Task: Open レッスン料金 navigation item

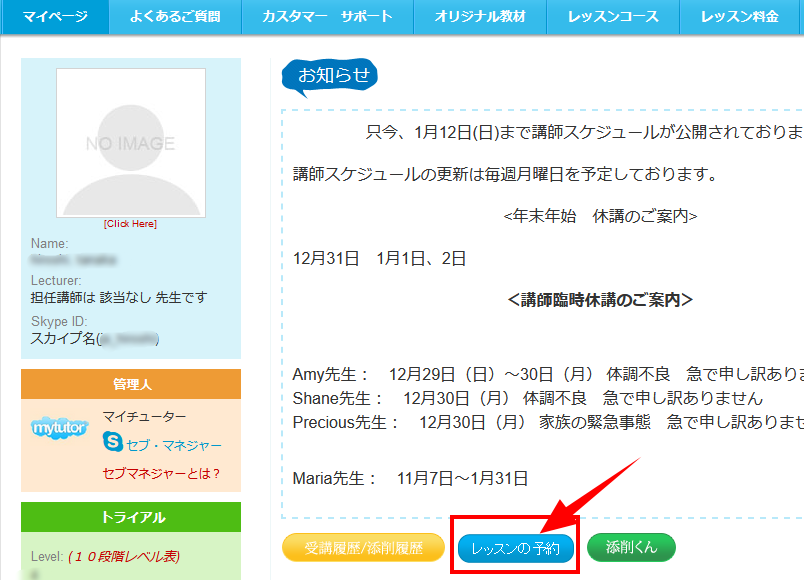Action: click(741, 16)
